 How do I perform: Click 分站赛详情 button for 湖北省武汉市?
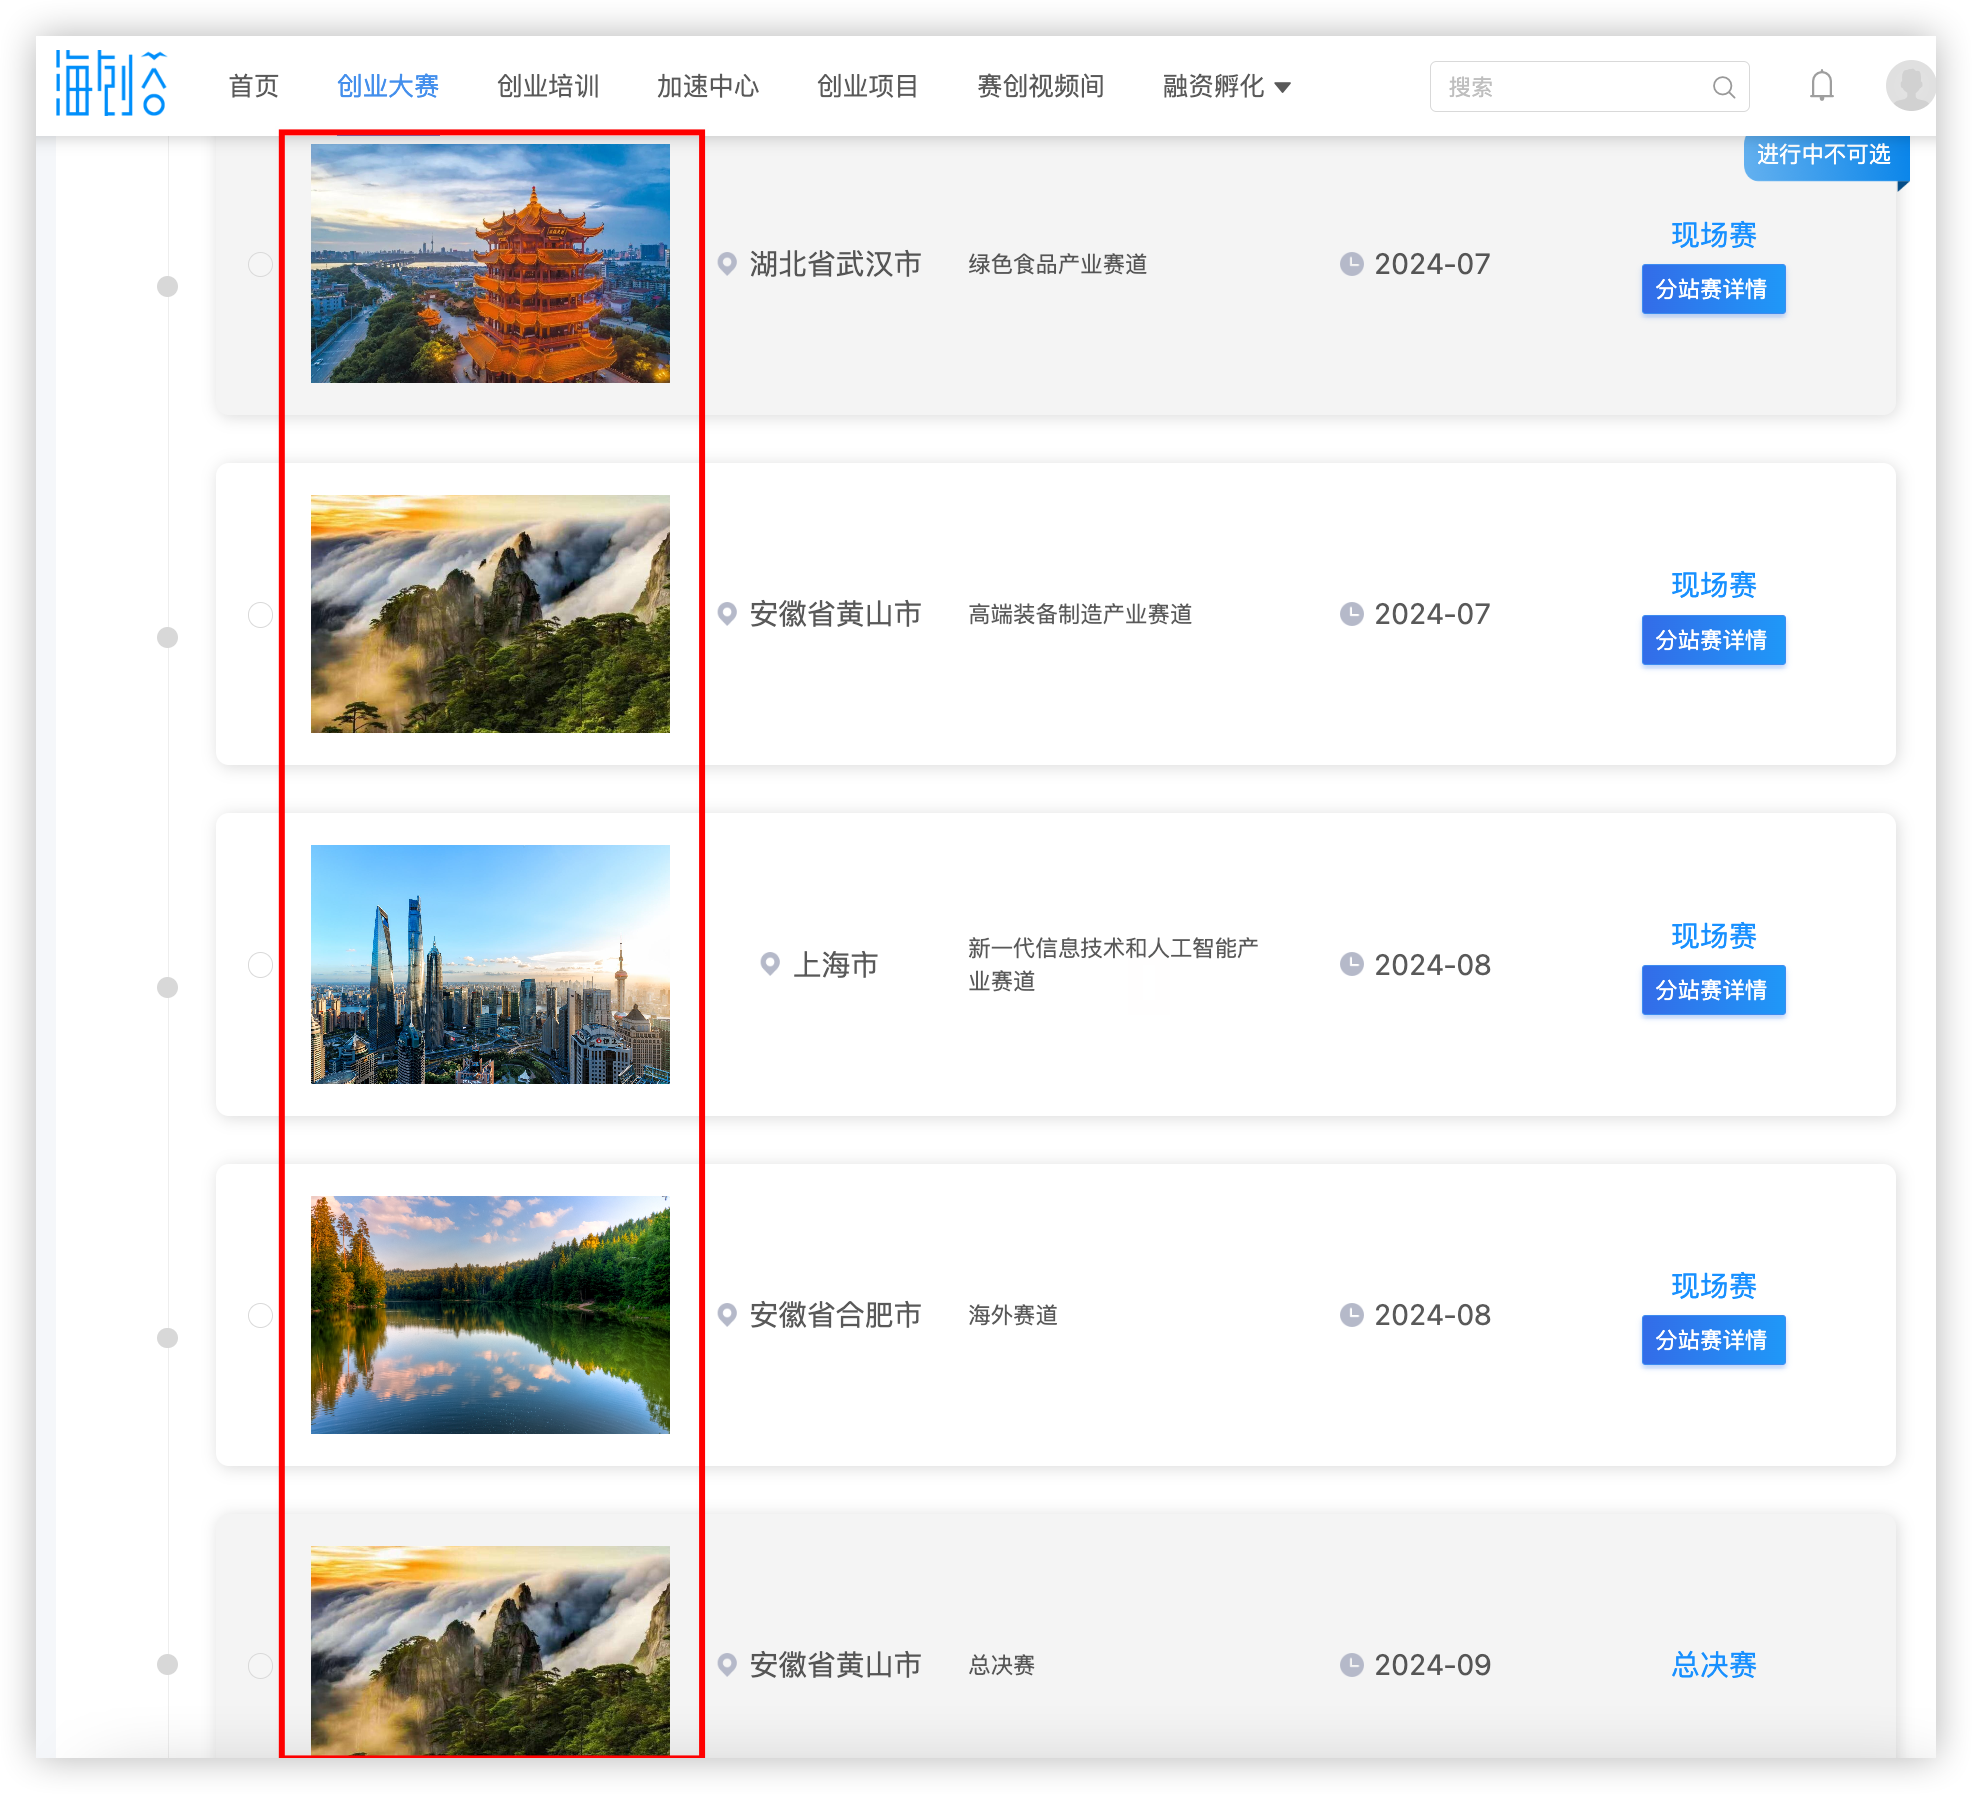(x=1712, y=289)
